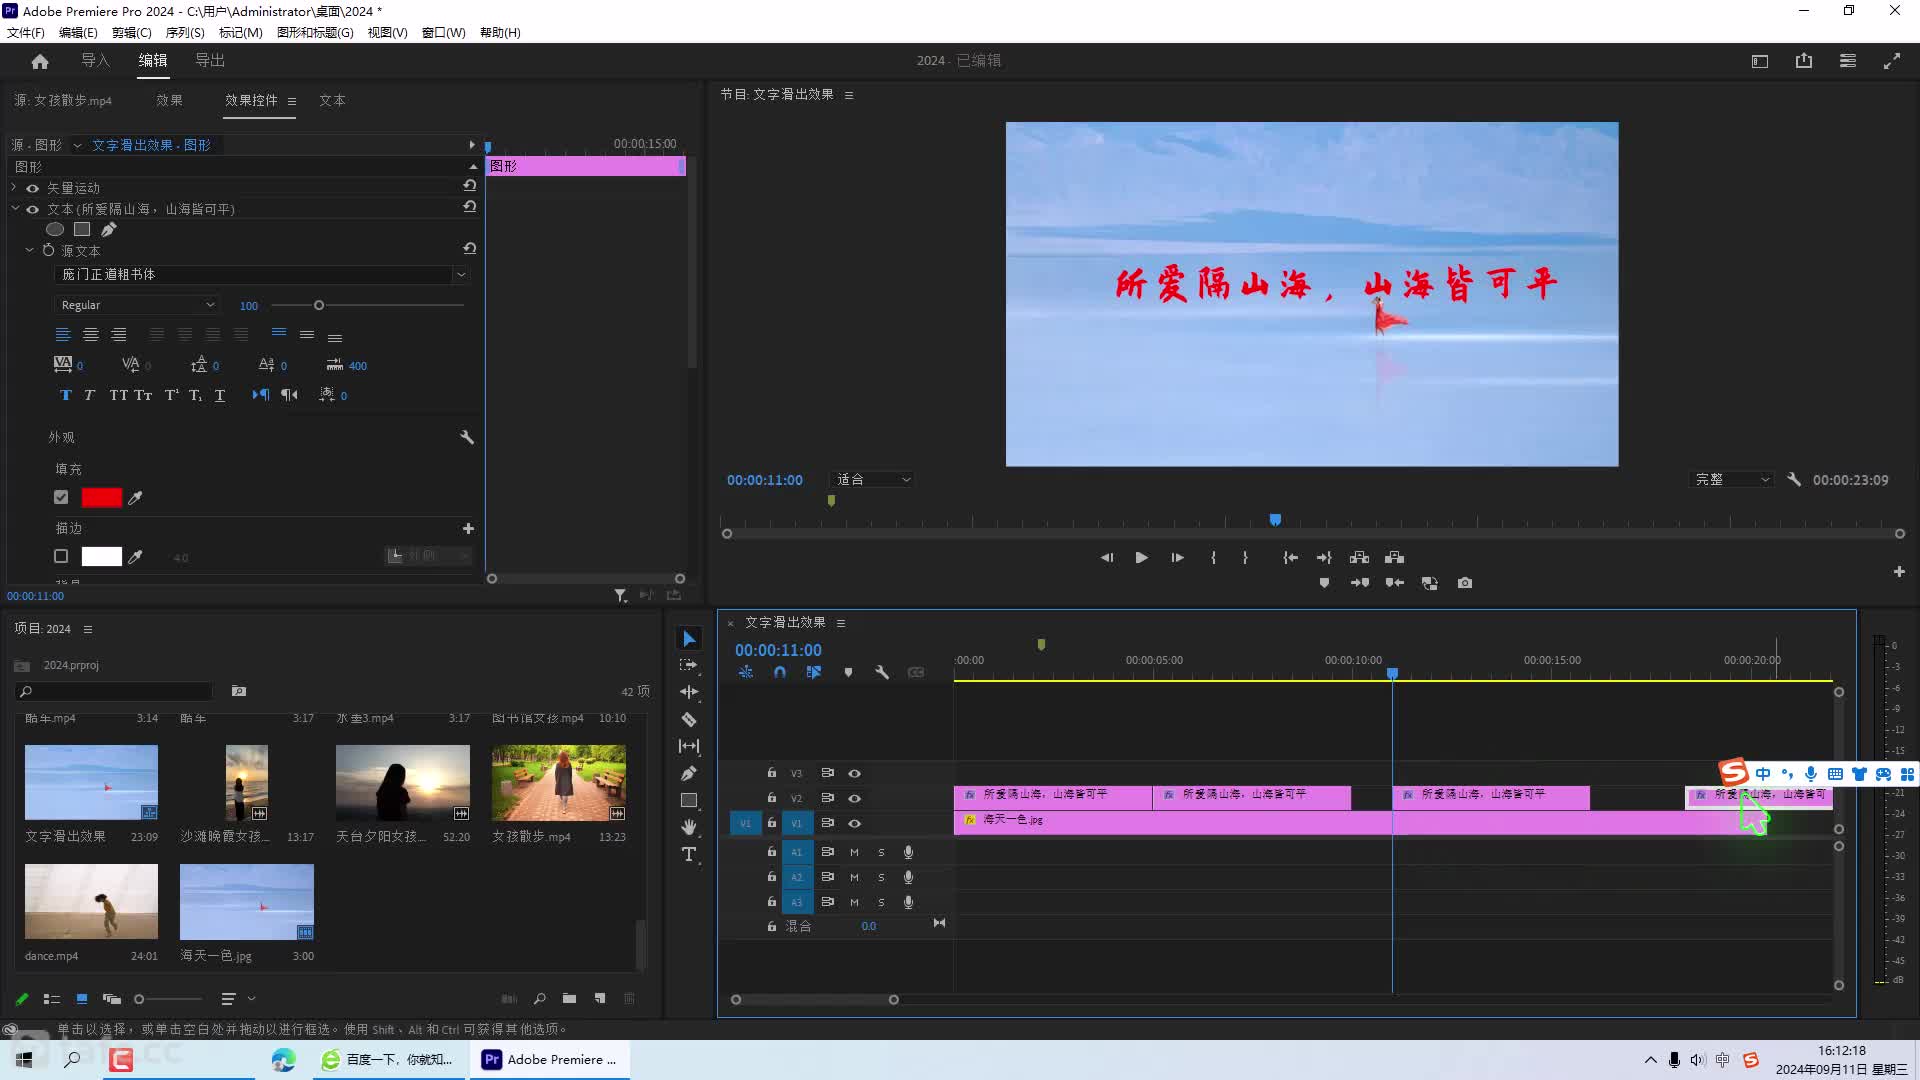The image size is (1920, 1080).
Task: Click the red fill color swatch
Action: [x=101, y=497]
